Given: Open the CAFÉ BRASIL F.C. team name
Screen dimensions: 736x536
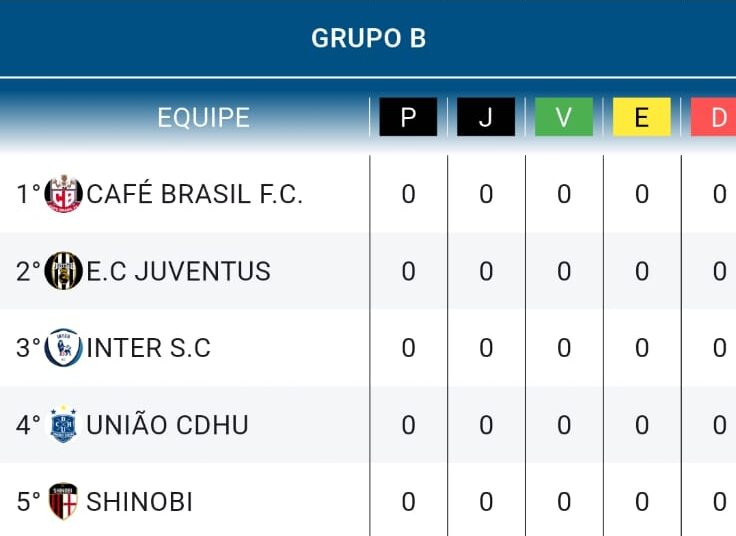Looking at the screenshot, I should point(194,193).
